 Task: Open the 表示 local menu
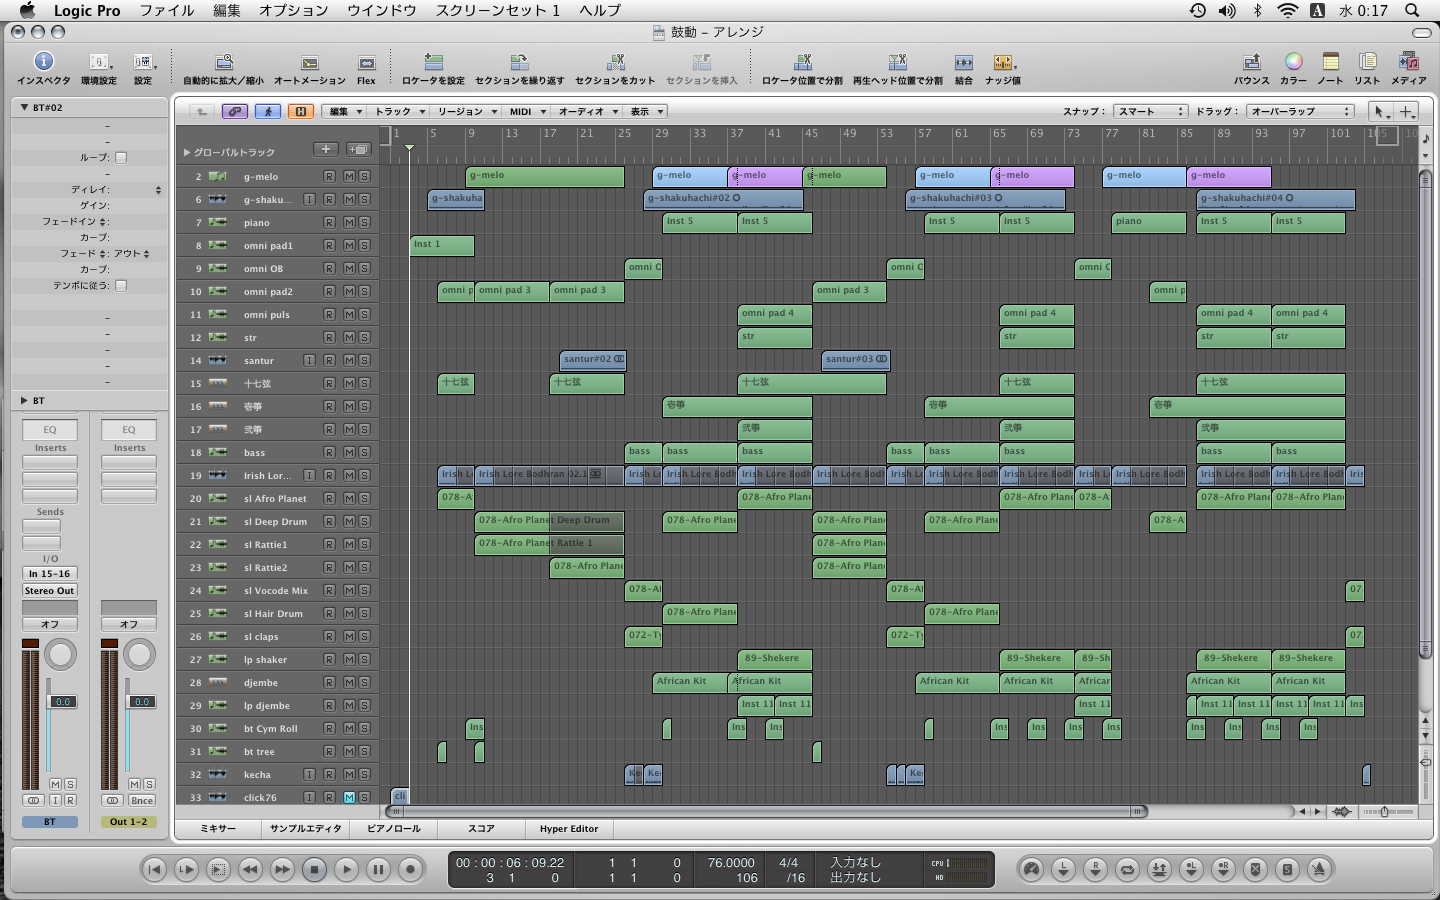coord(647,112)
